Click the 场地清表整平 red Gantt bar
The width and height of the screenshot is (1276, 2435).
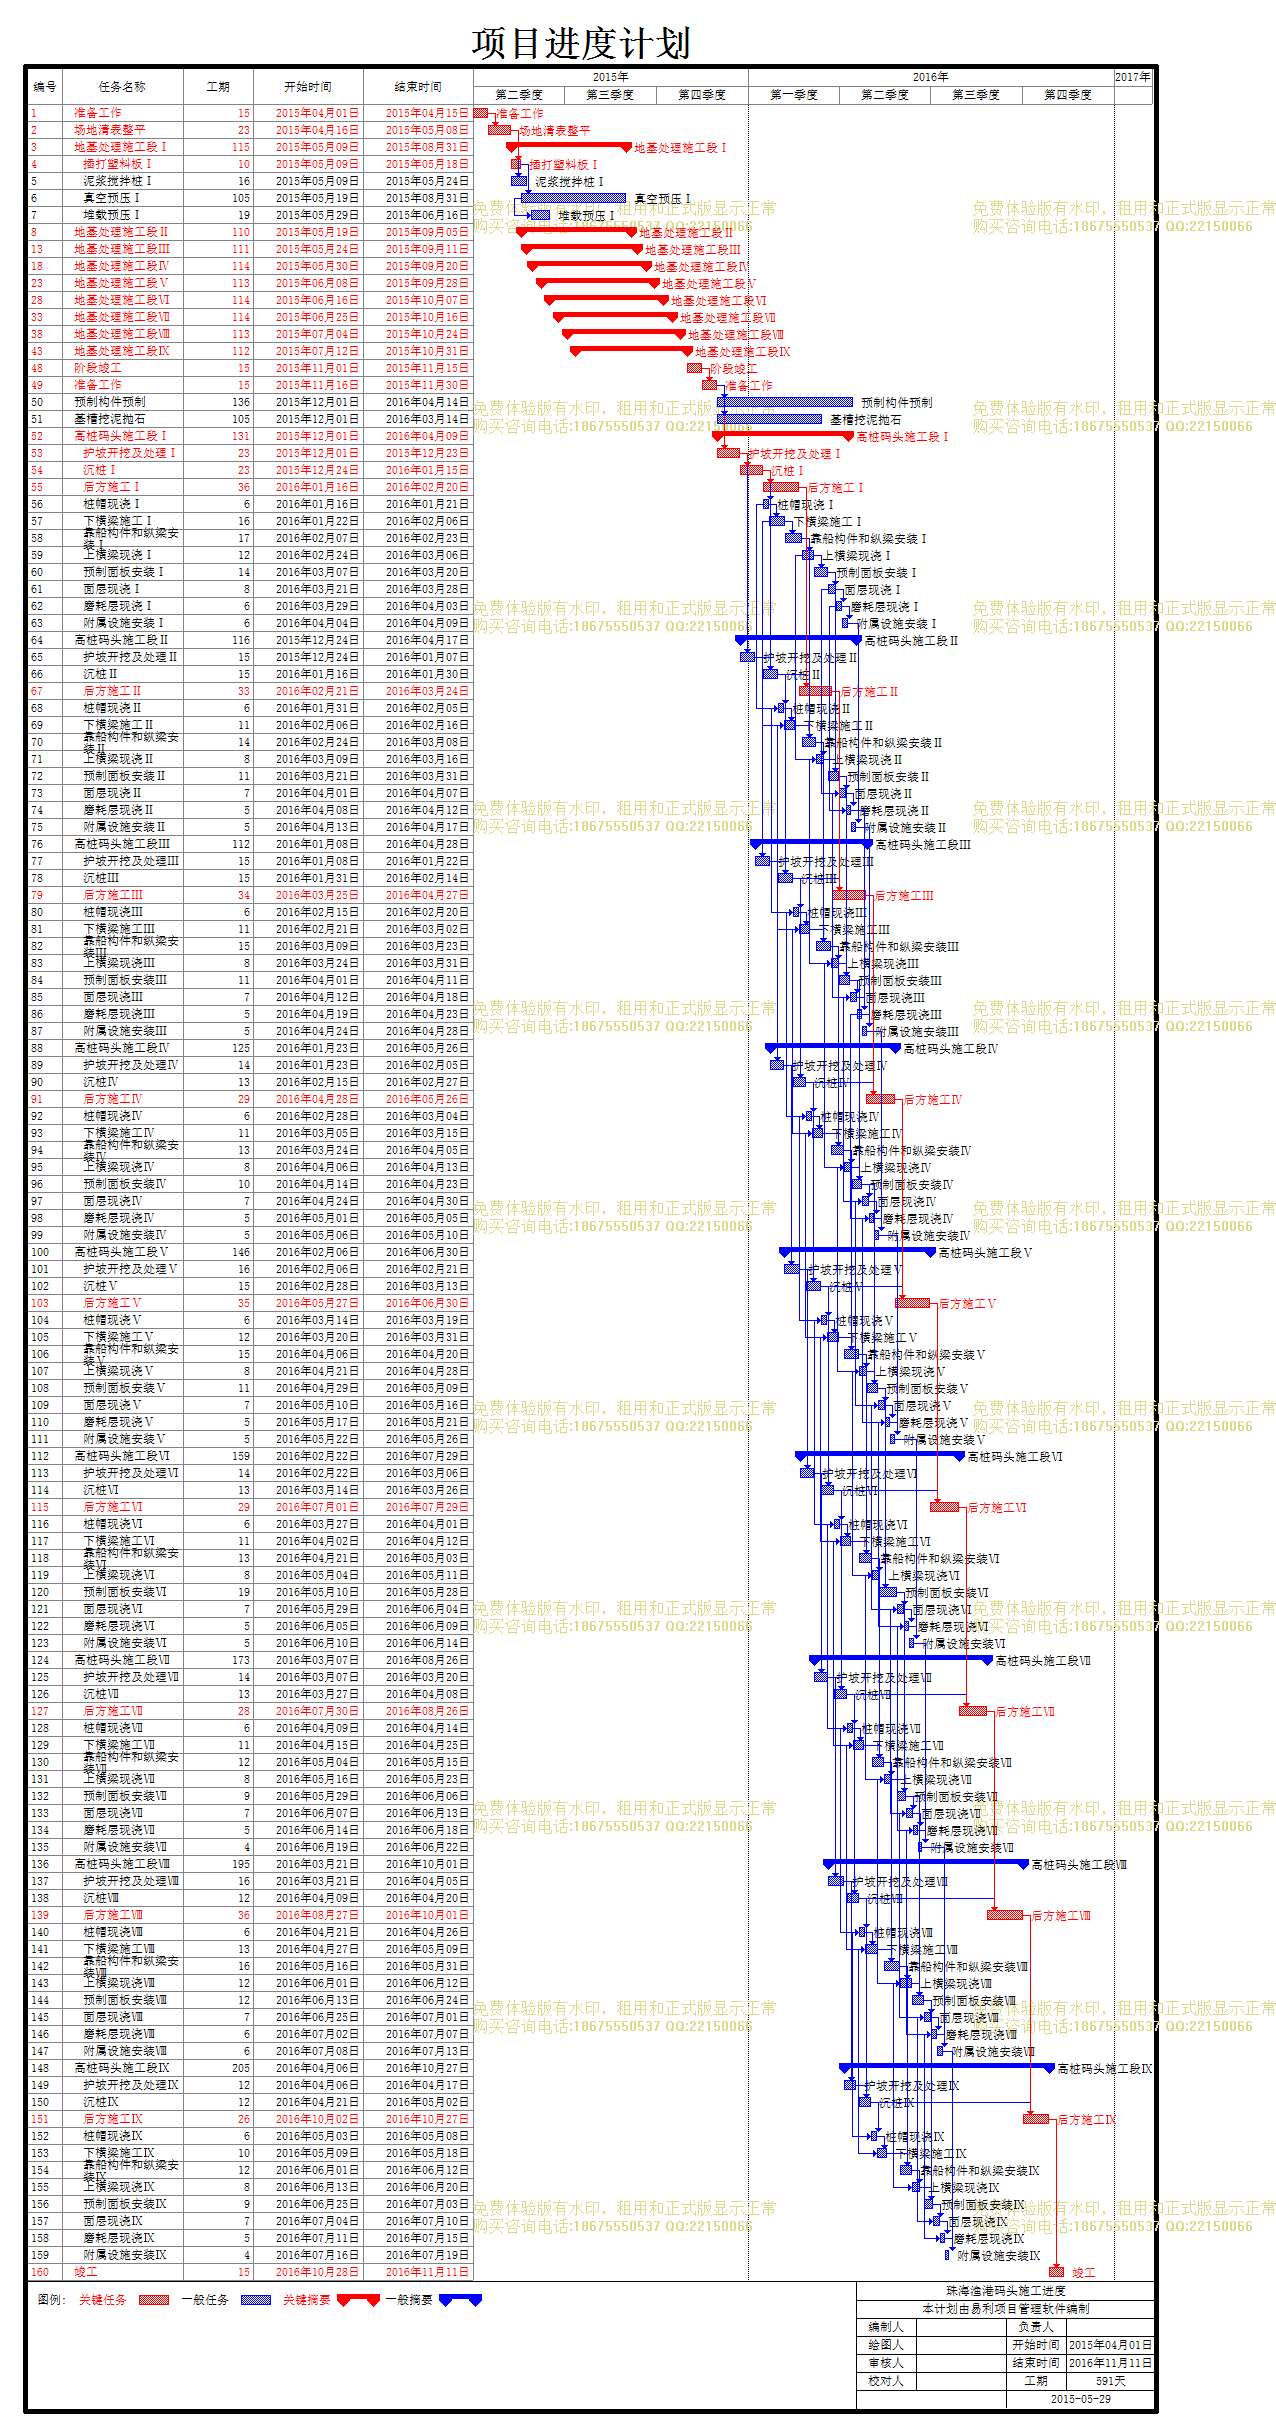(x=500, y=130)
